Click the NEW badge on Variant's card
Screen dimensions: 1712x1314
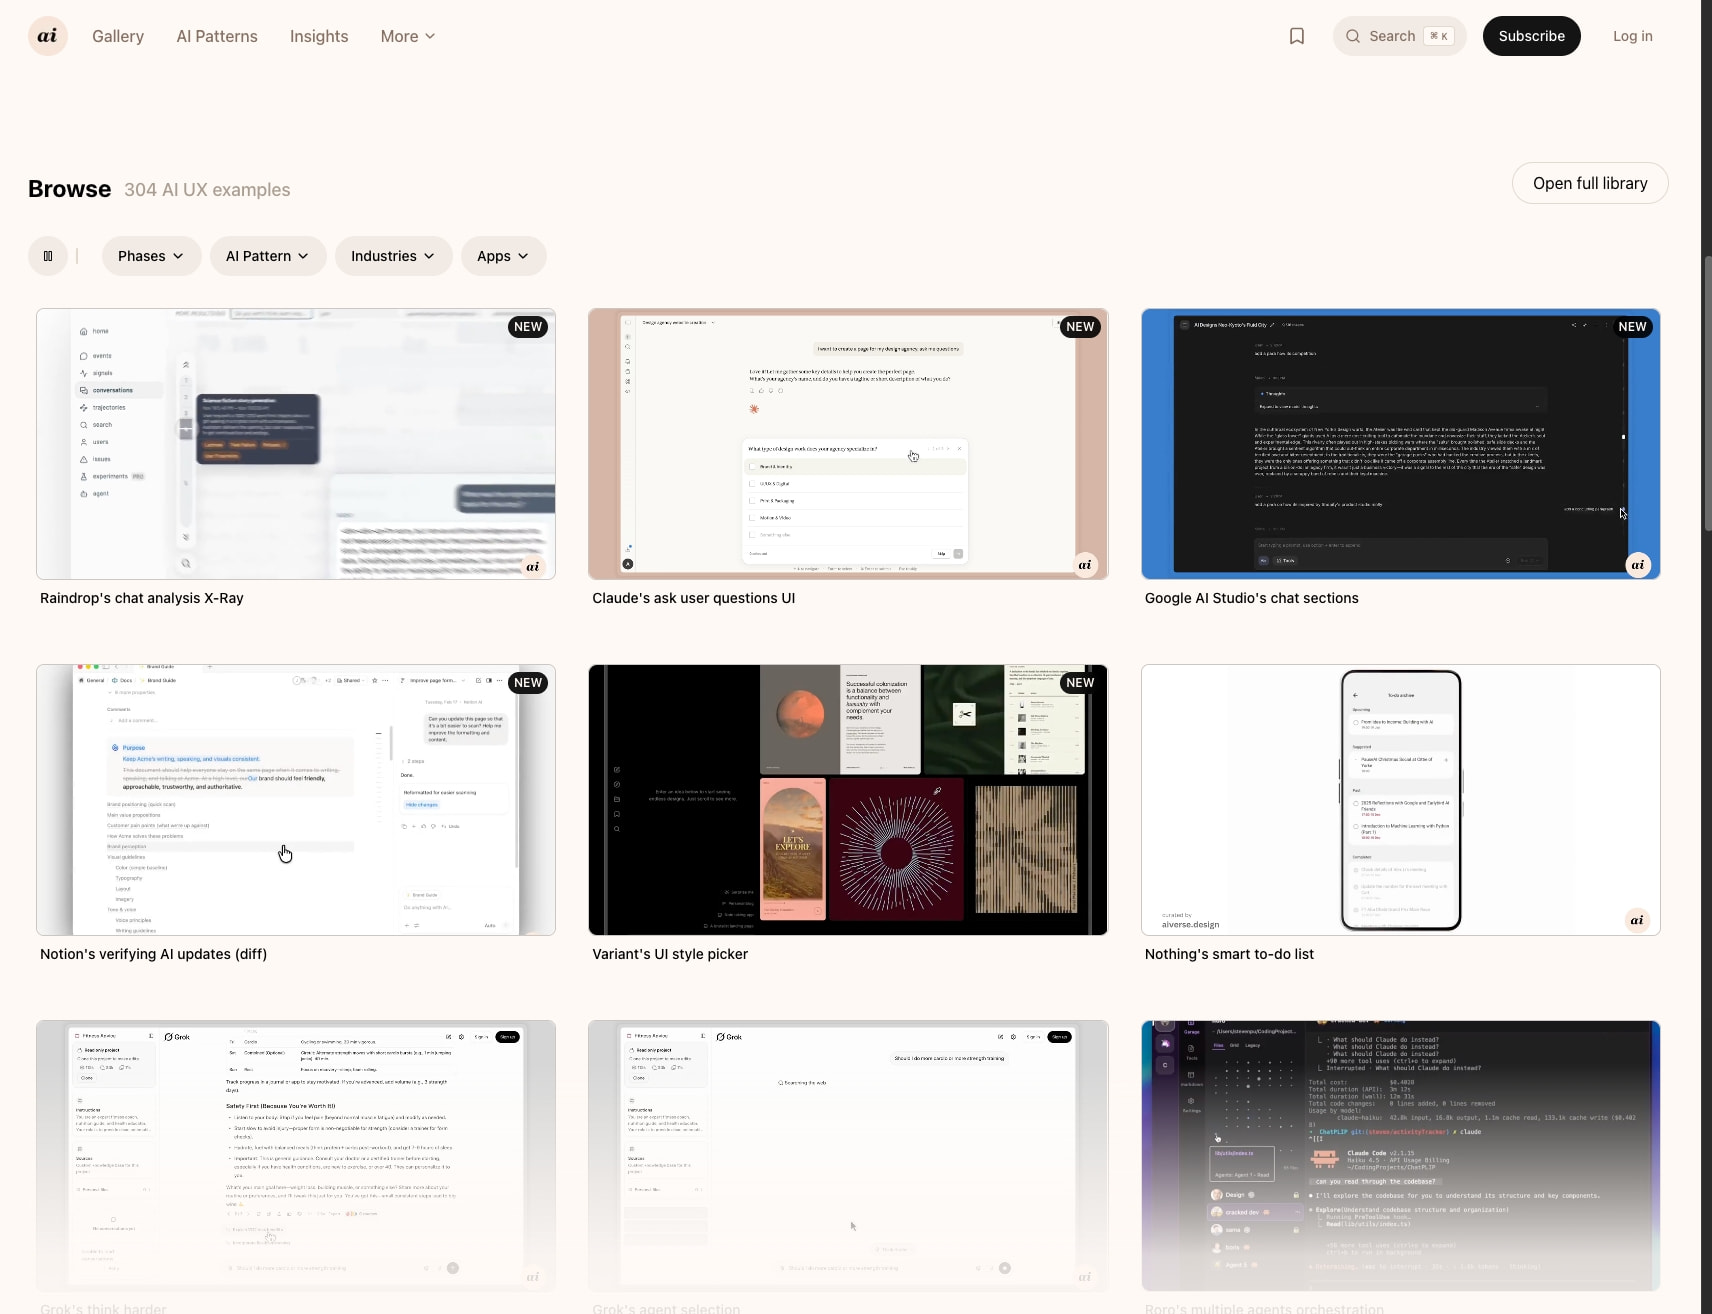(1080, 683)
